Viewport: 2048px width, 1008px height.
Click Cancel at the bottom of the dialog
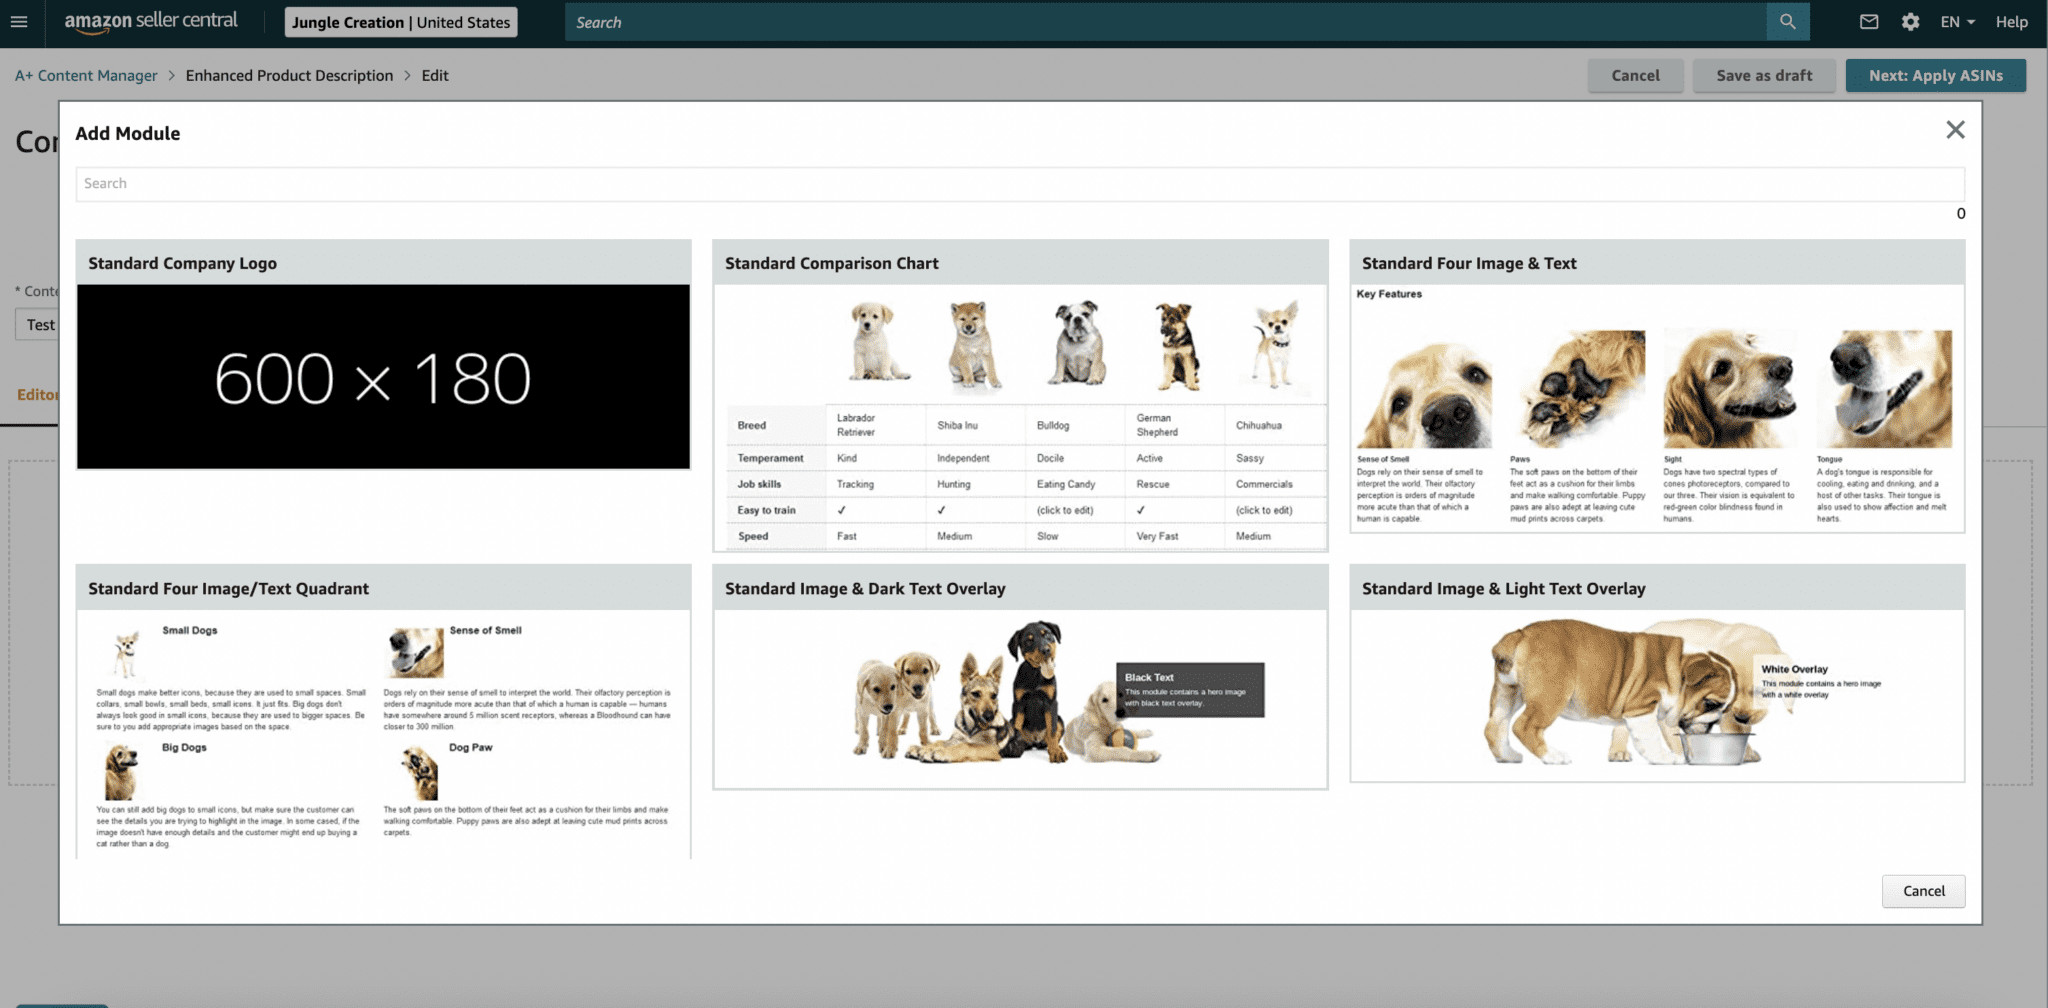pos(1923,890)
